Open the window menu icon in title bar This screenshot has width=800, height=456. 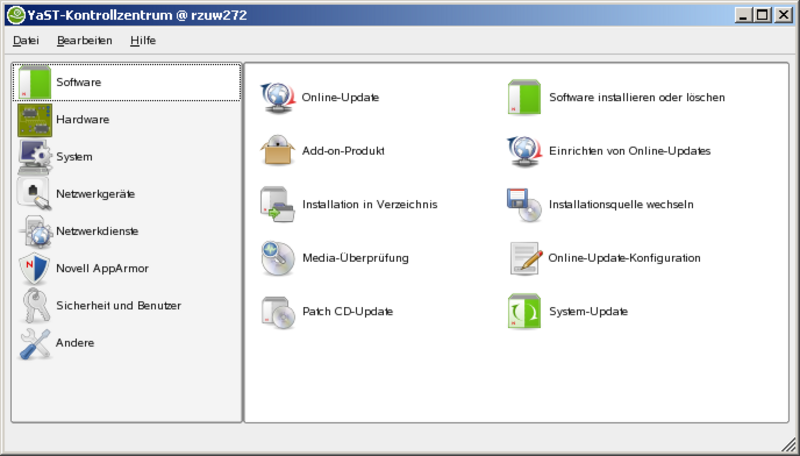[x=15, y=15]
